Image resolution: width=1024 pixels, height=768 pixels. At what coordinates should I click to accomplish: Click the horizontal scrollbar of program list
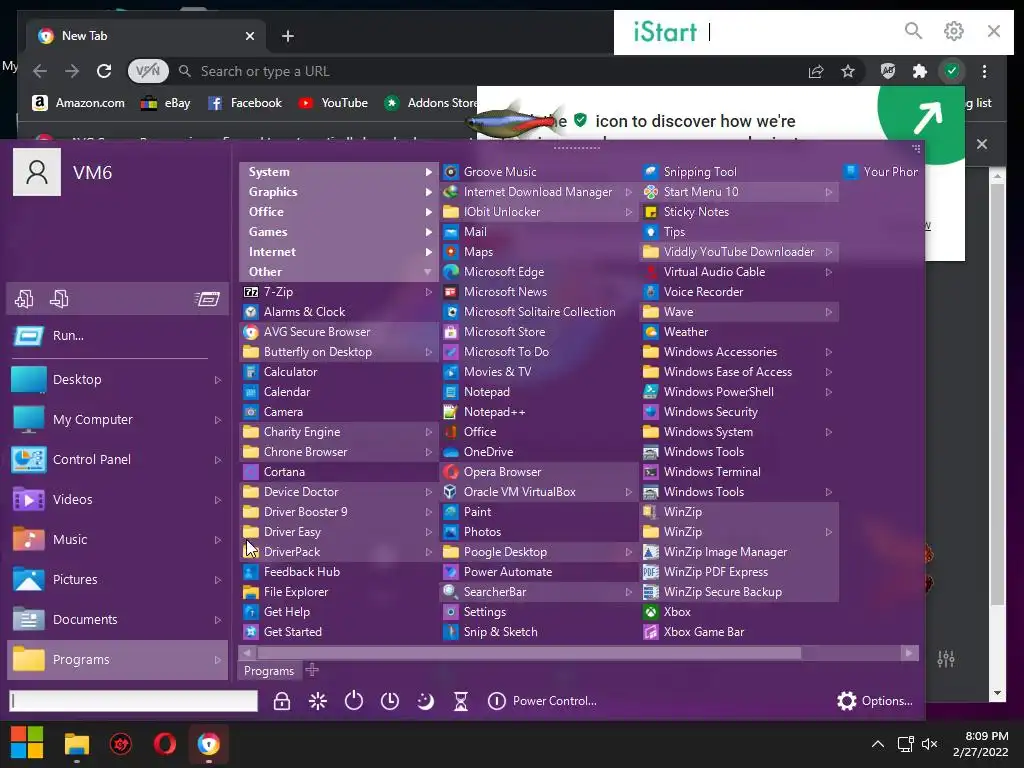530,652
